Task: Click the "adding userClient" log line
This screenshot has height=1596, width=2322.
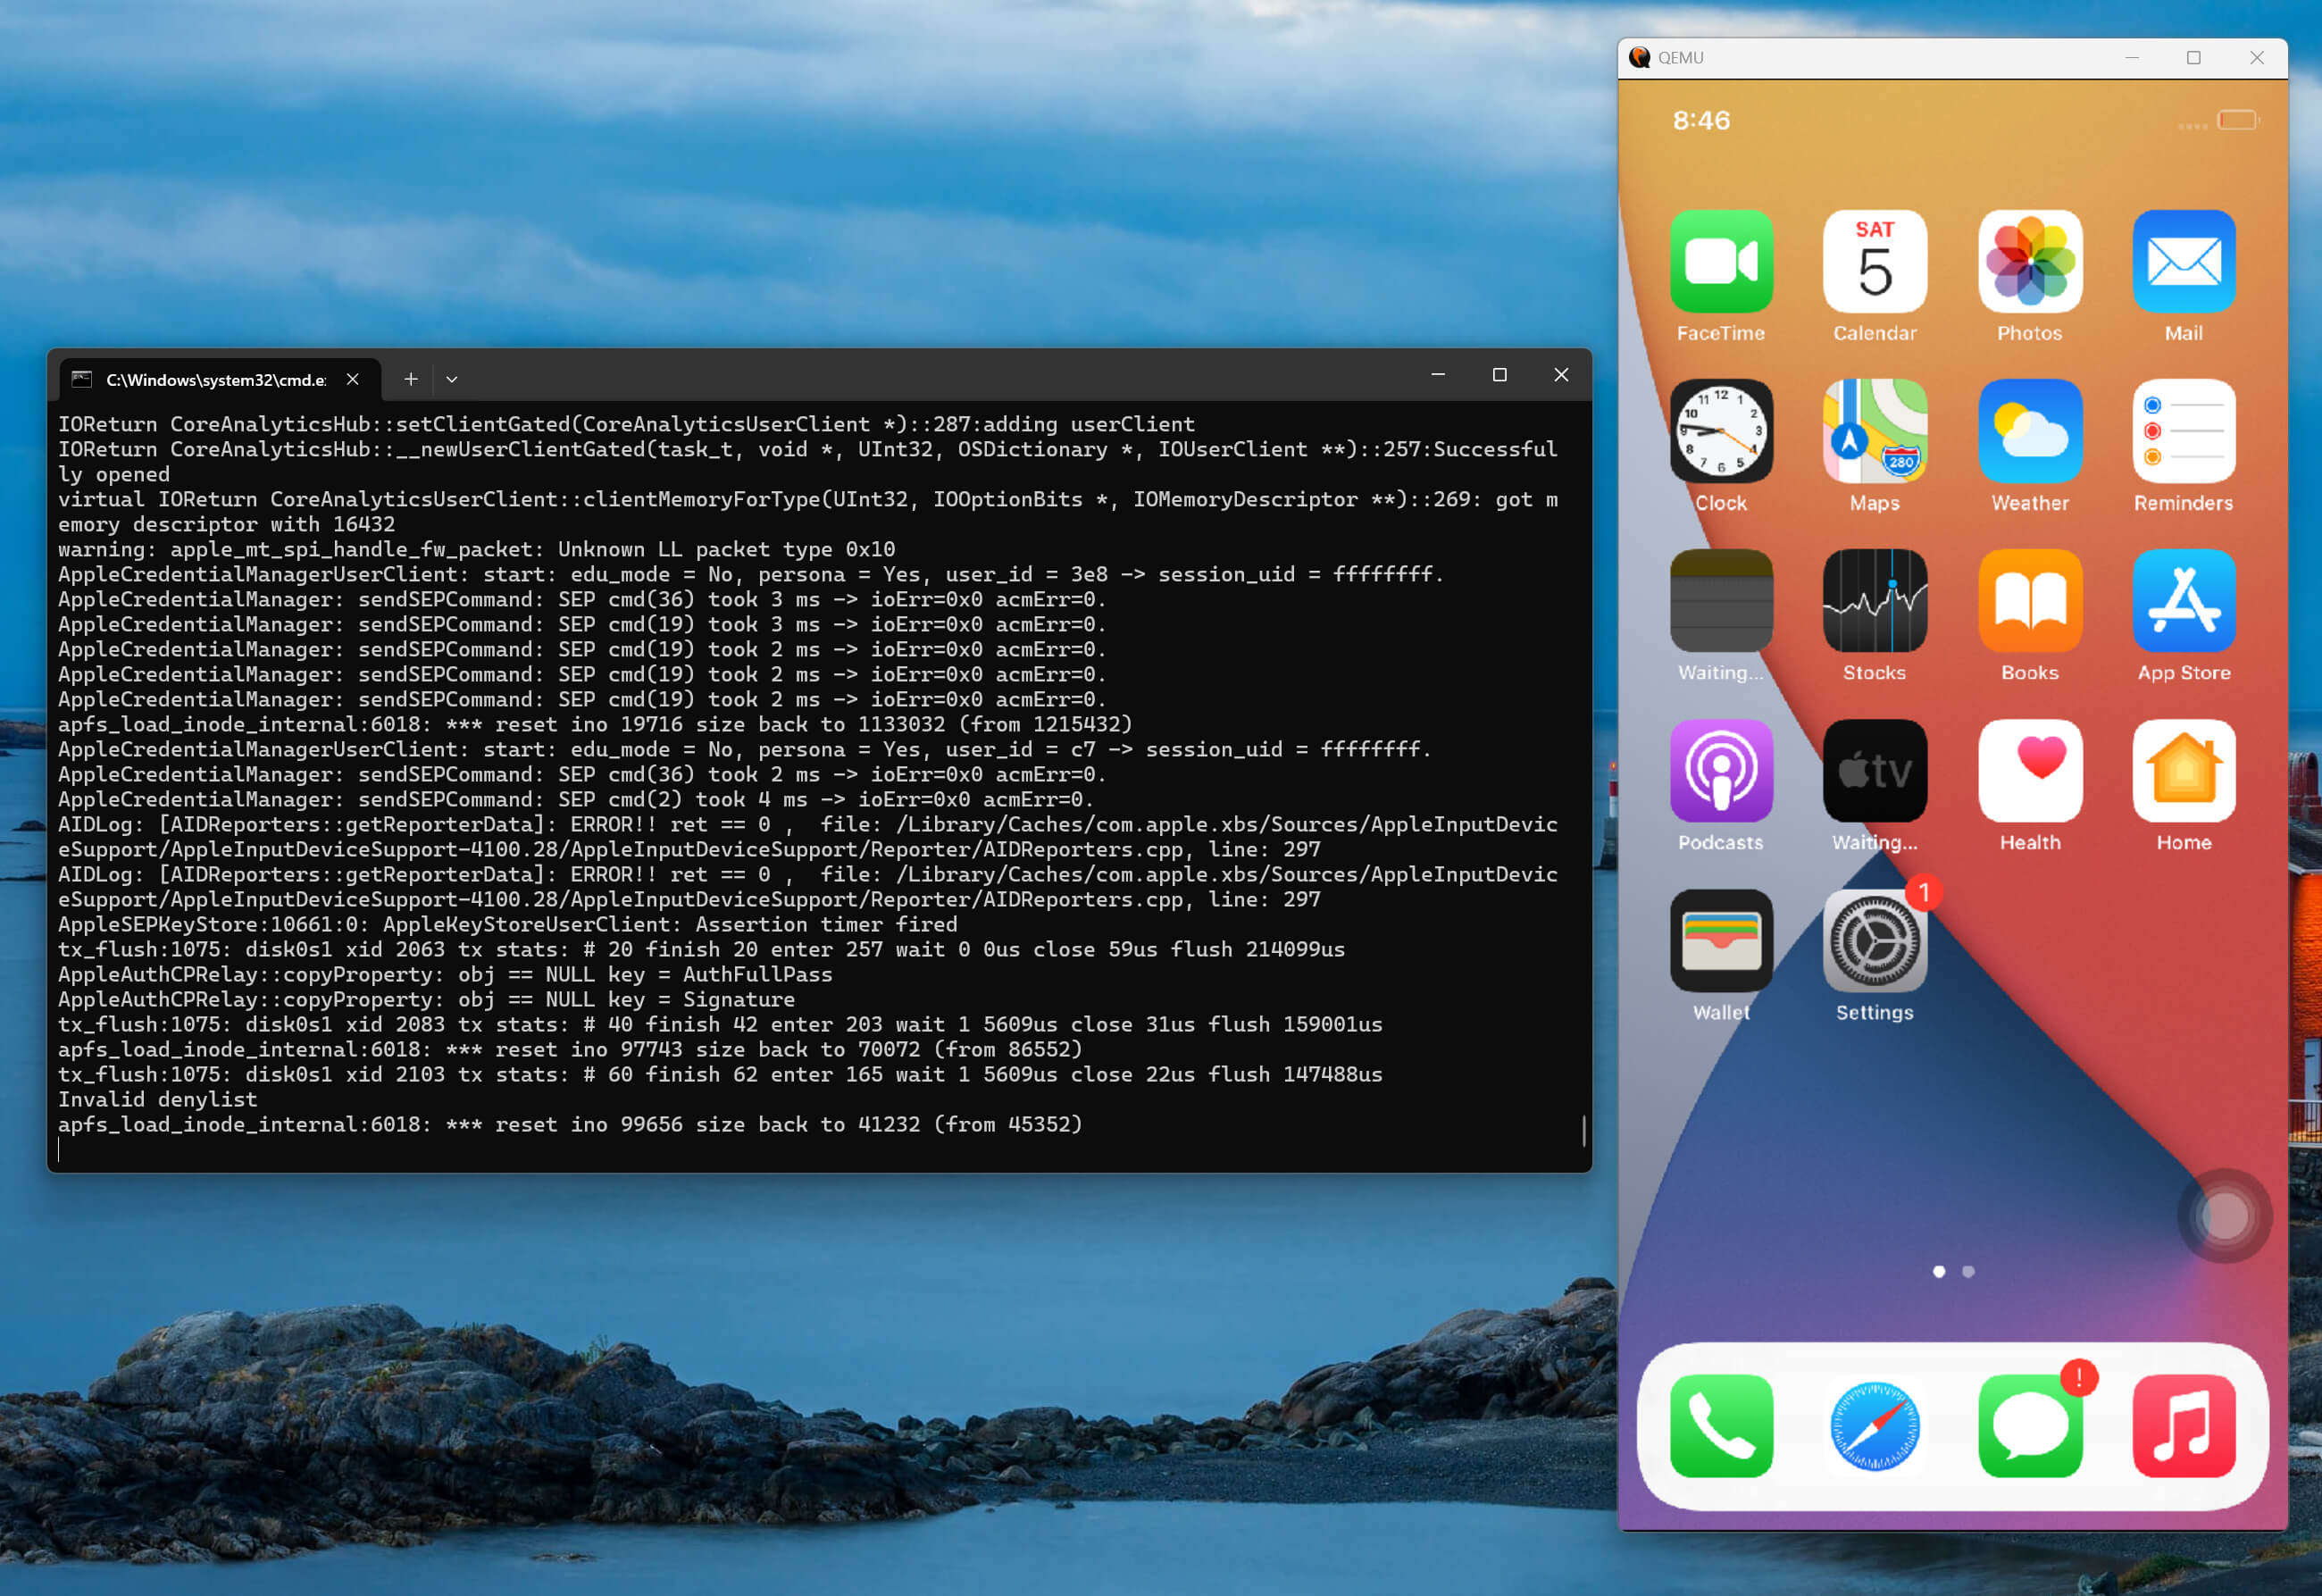Action: 626,424
